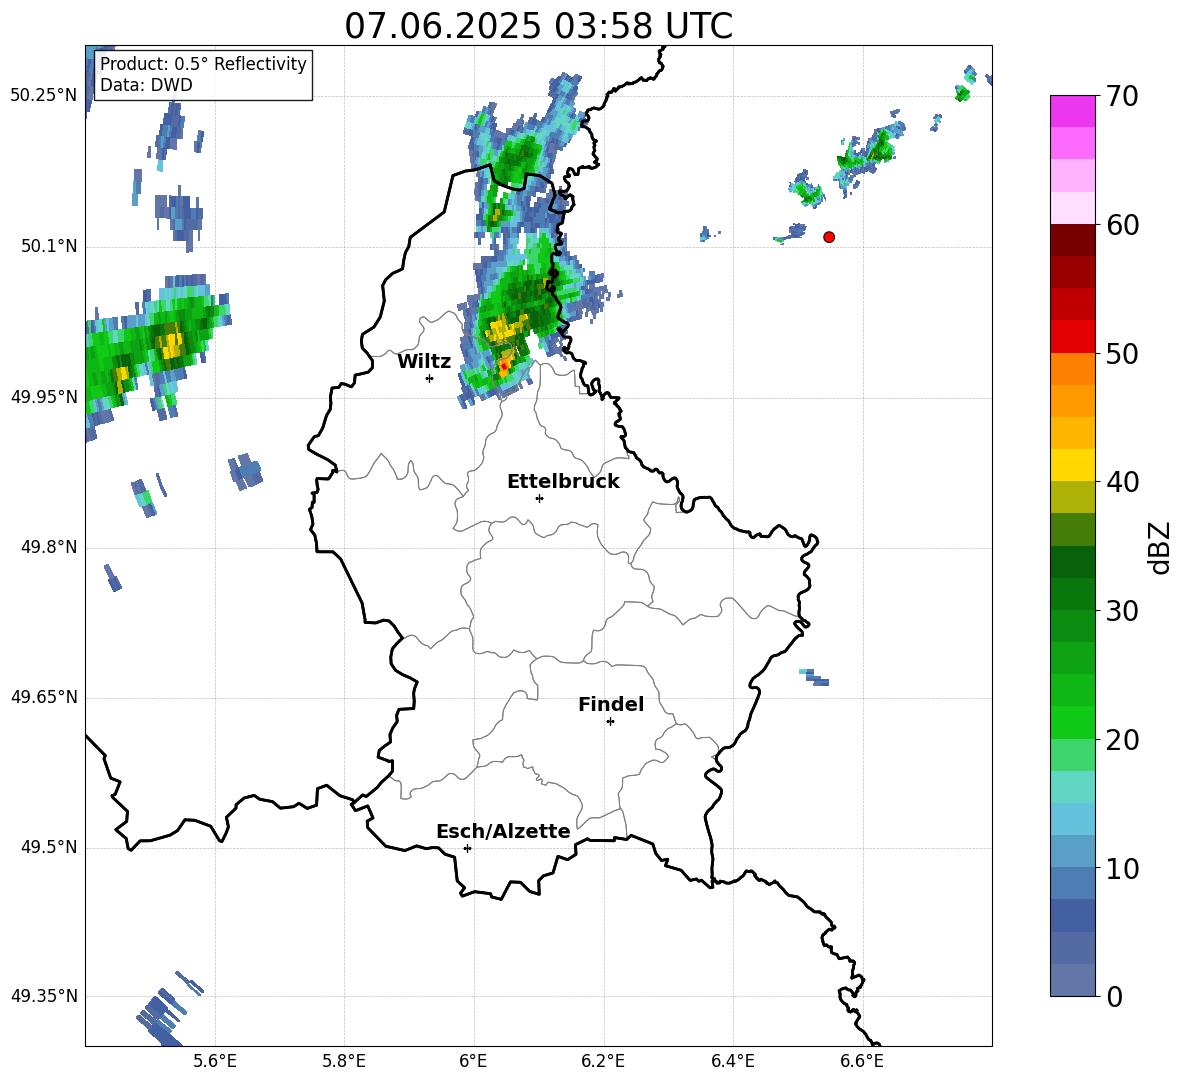
Task: Click the 'Data: DWD' text
Action: tap(146, 85)
